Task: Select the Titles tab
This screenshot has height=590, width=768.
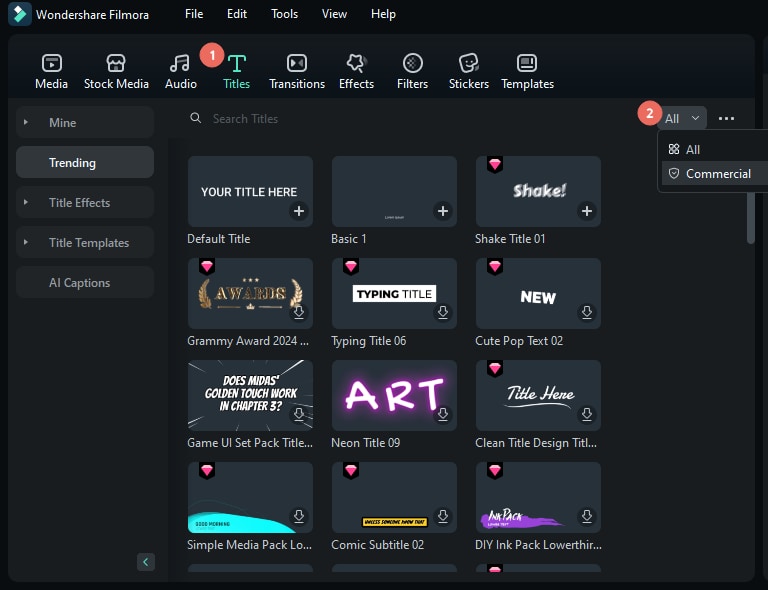Action: [x=237, y=71]
